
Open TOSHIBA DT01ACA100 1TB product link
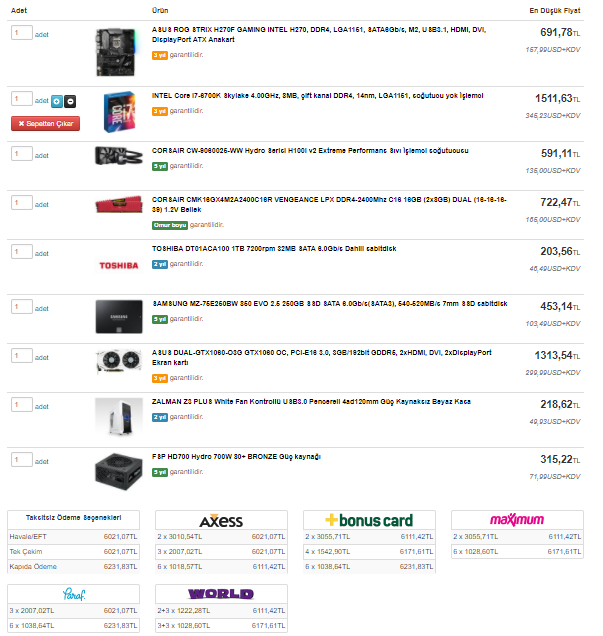point(274,249)
